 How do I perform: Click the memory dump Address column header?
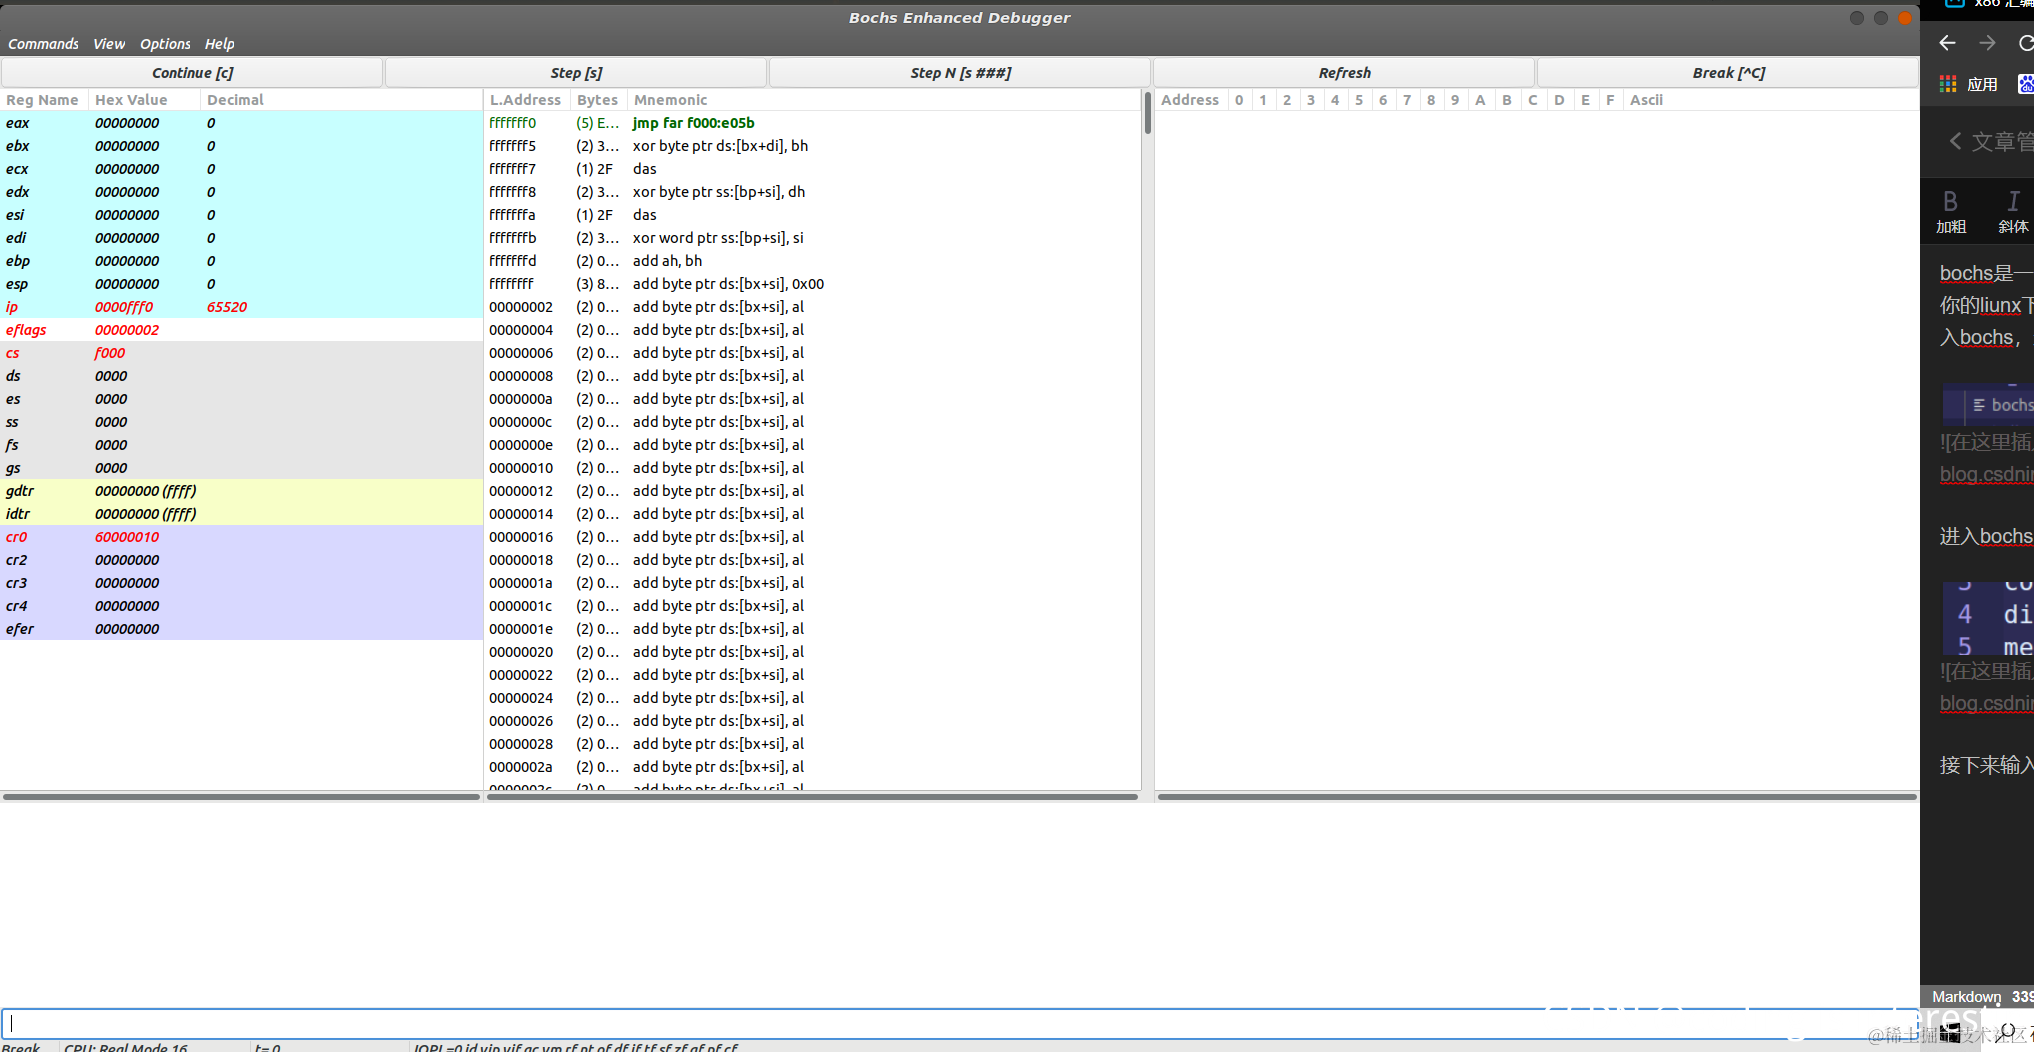(x=1190, y=100)
